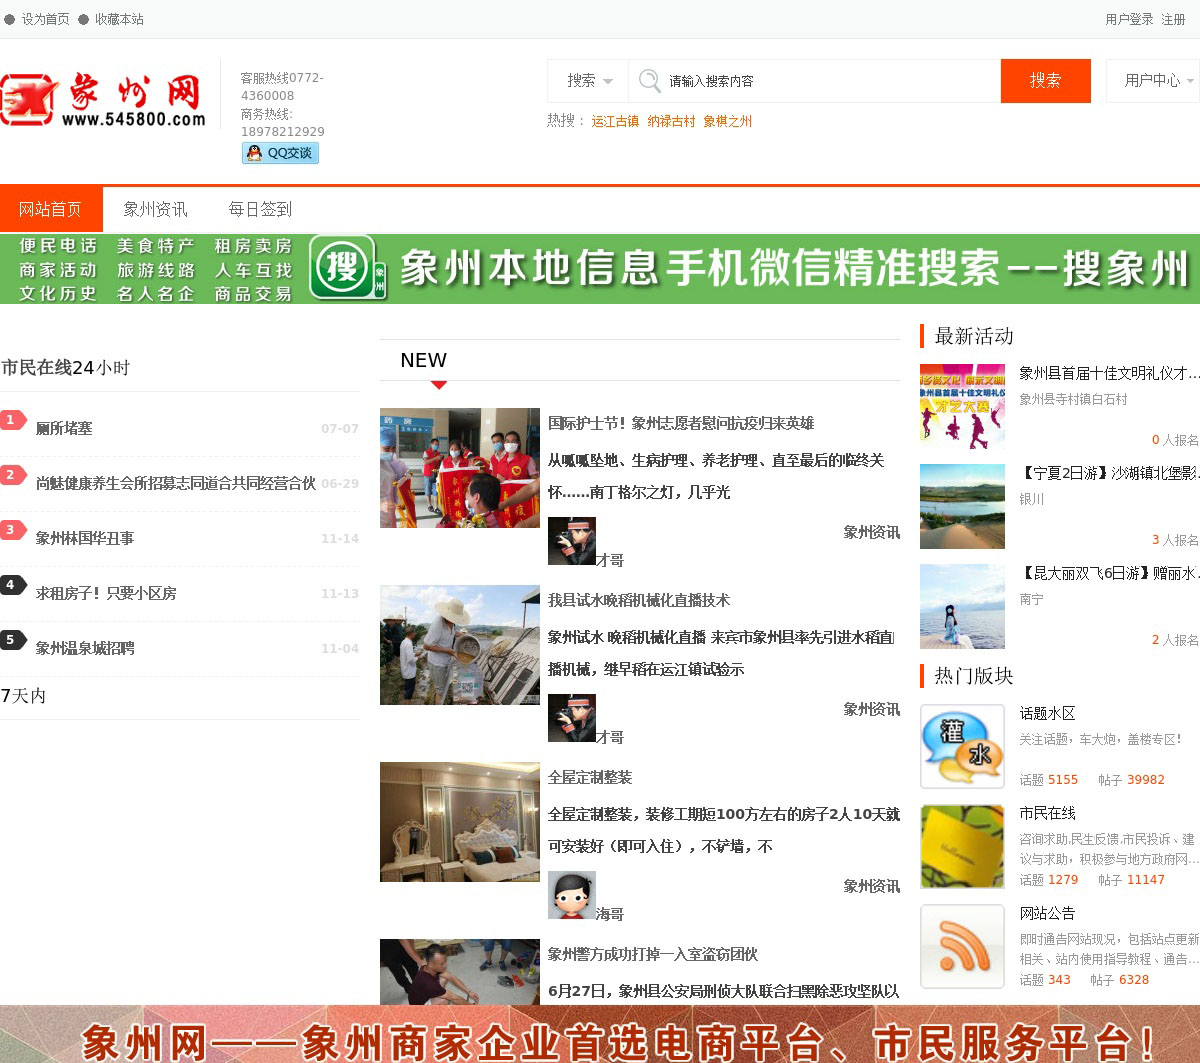
Task: Open the 全屋定制整装 bedroom thumbnail
Action: point(460,822)
